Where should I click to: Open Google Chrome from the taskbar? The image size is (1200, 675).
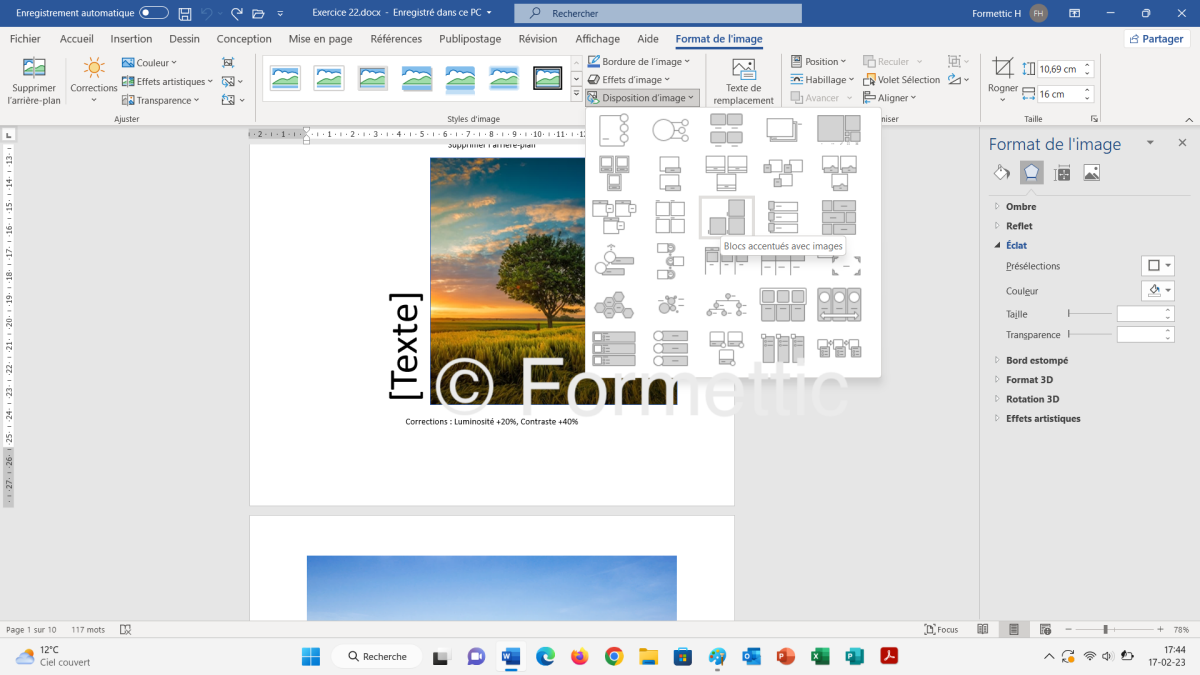click(x=614, y=656)
